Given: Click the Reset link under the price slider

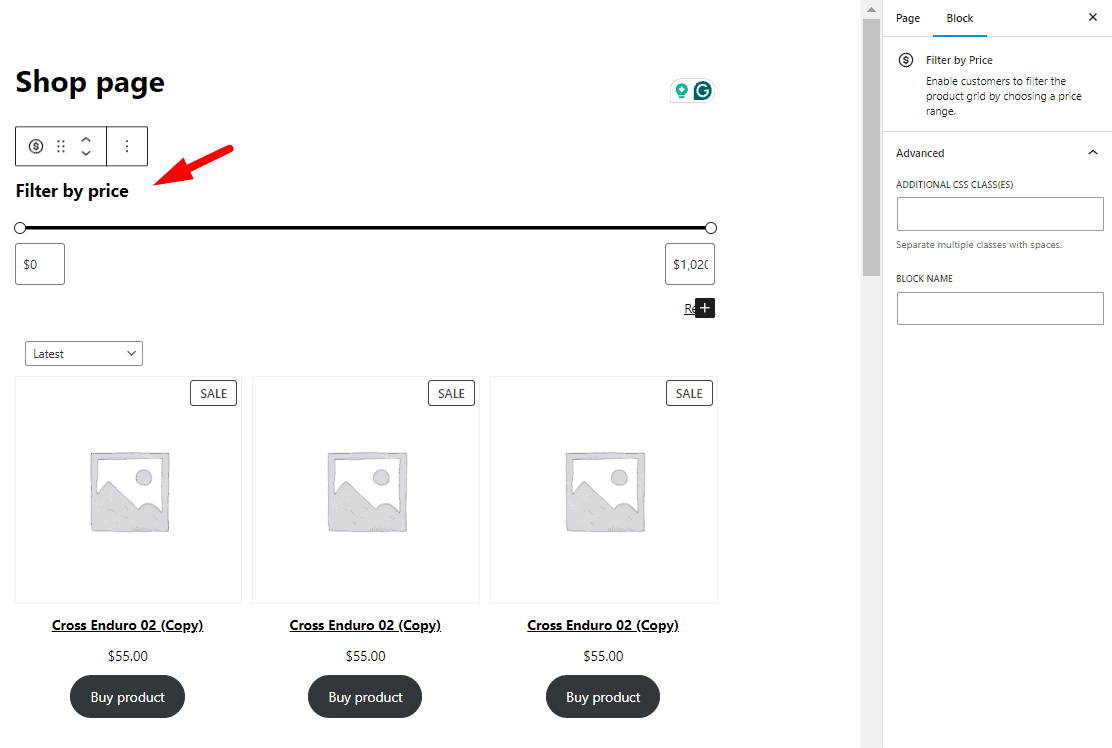Looking at the screenshot, I should tap(692, 308).
